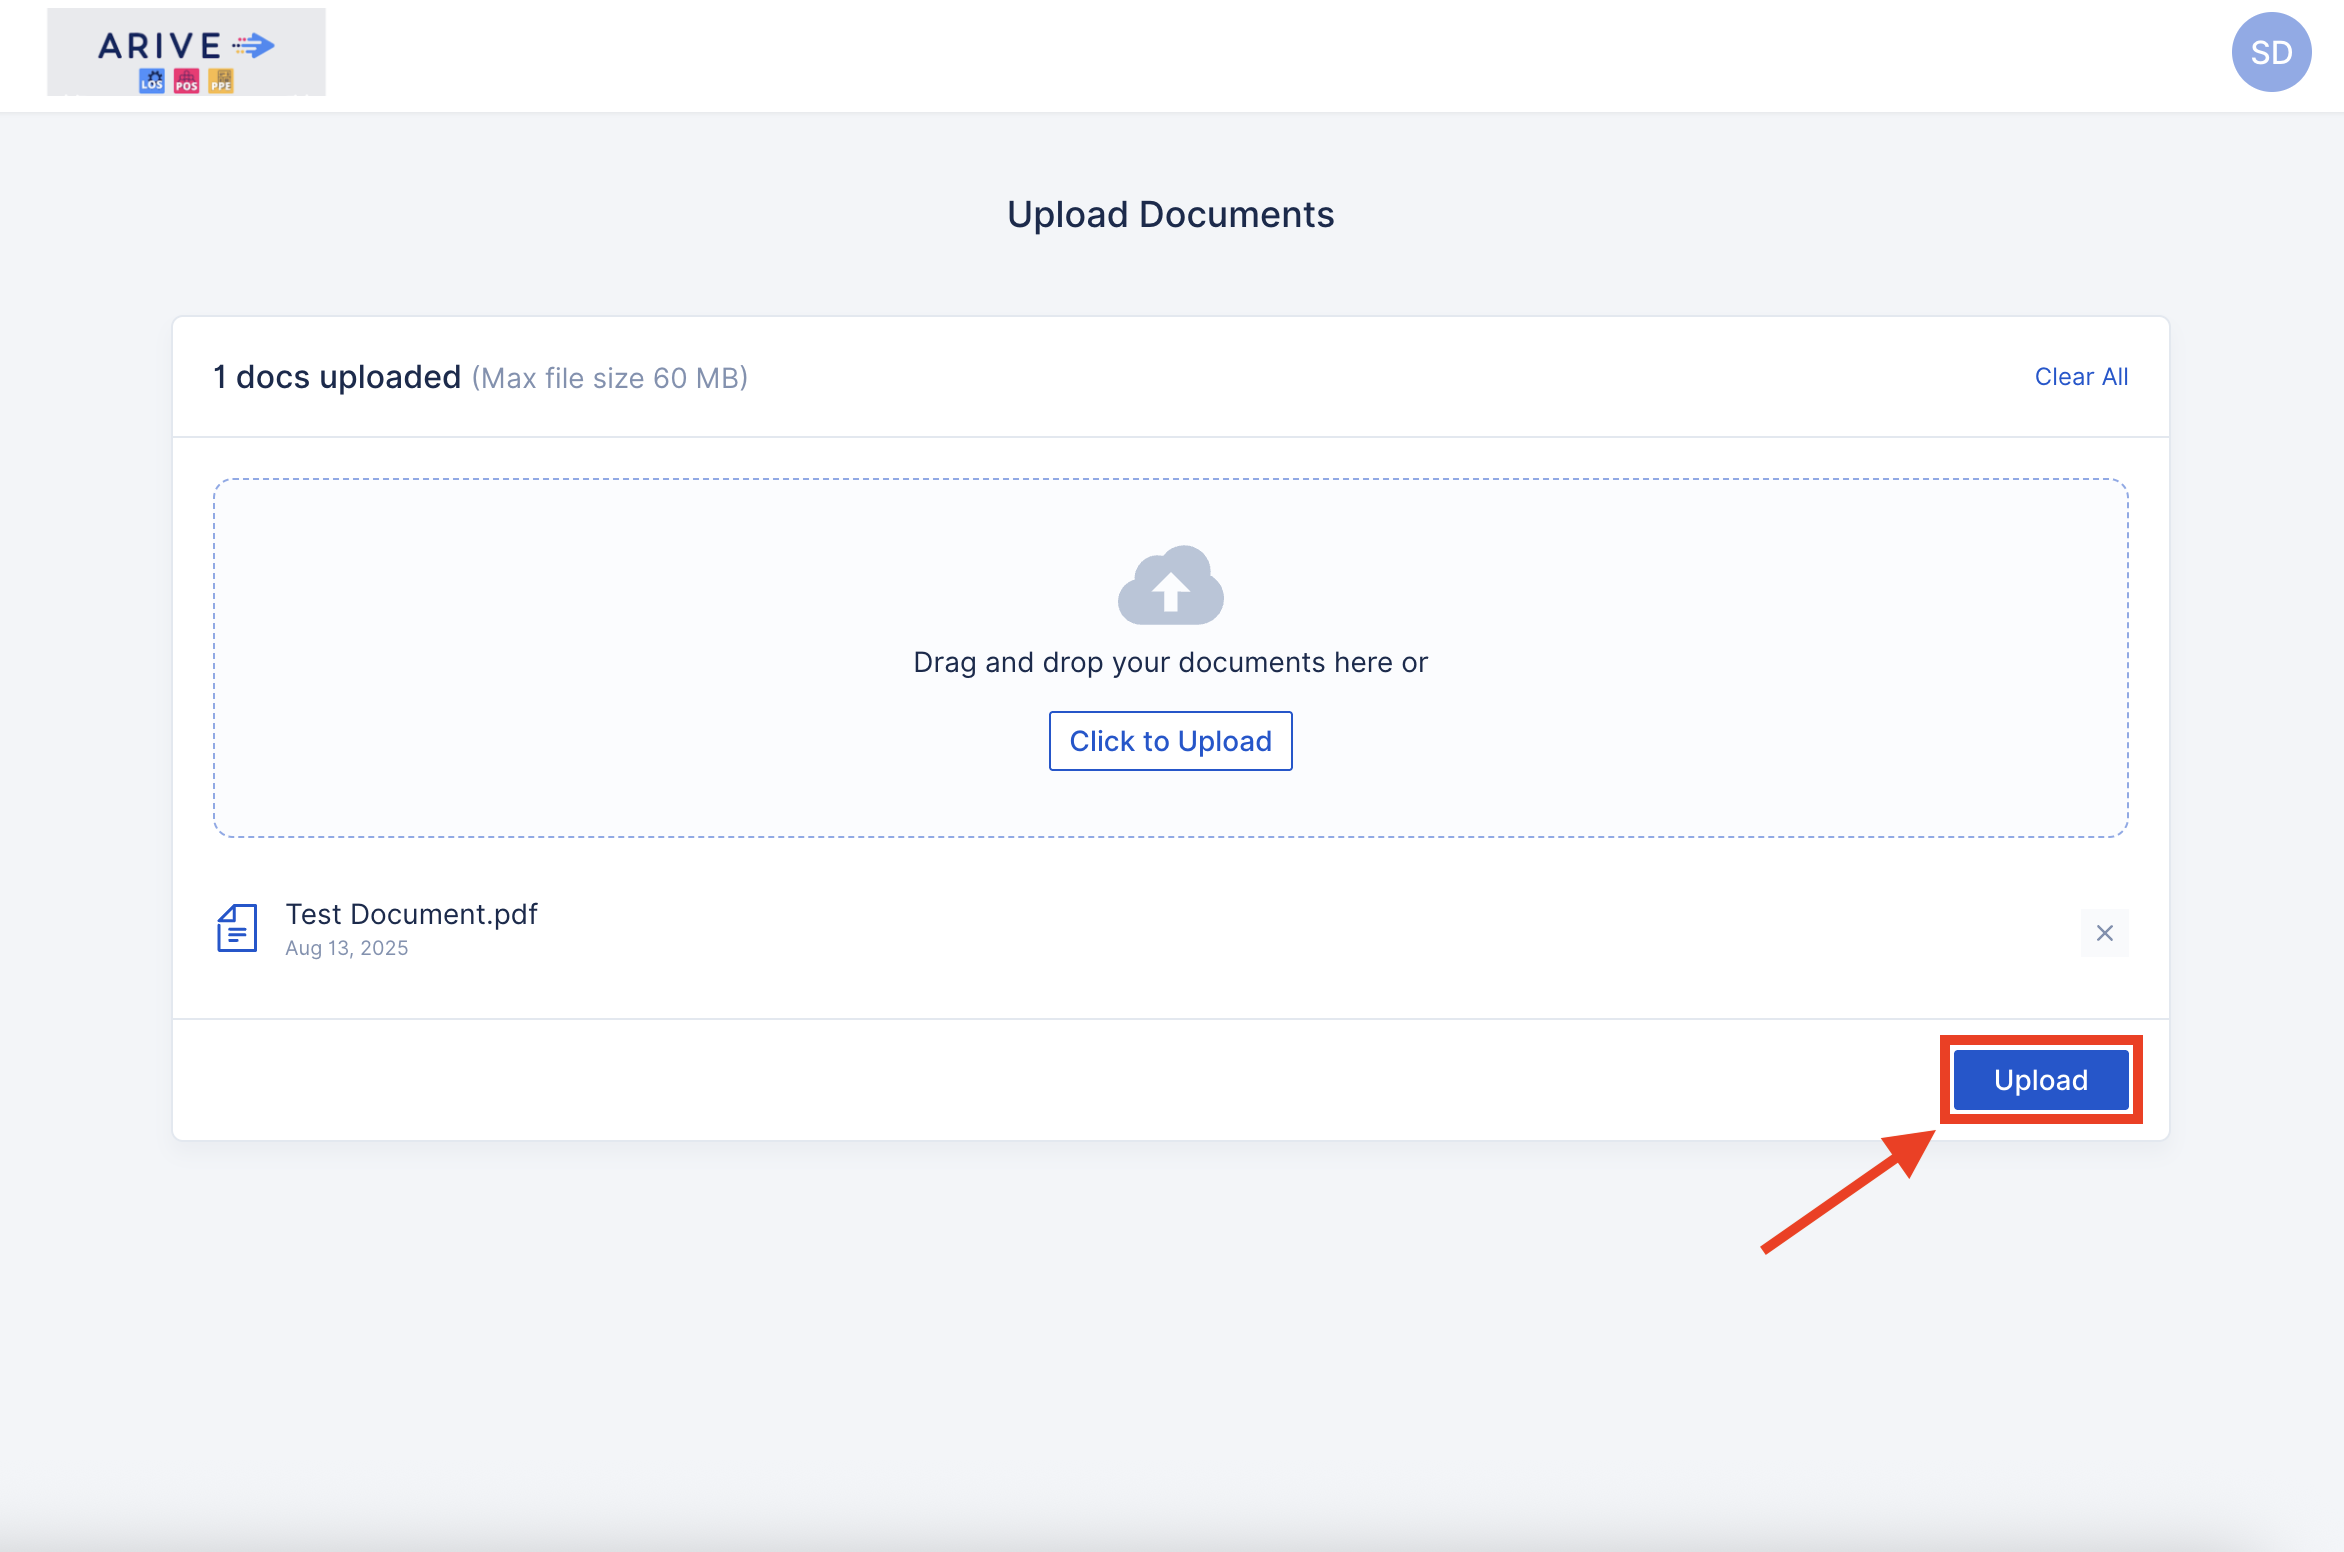Viewport: 2344px width, 1552px height.
Task: Click the 1 docs uploaded label
Action: coord(337,377)
